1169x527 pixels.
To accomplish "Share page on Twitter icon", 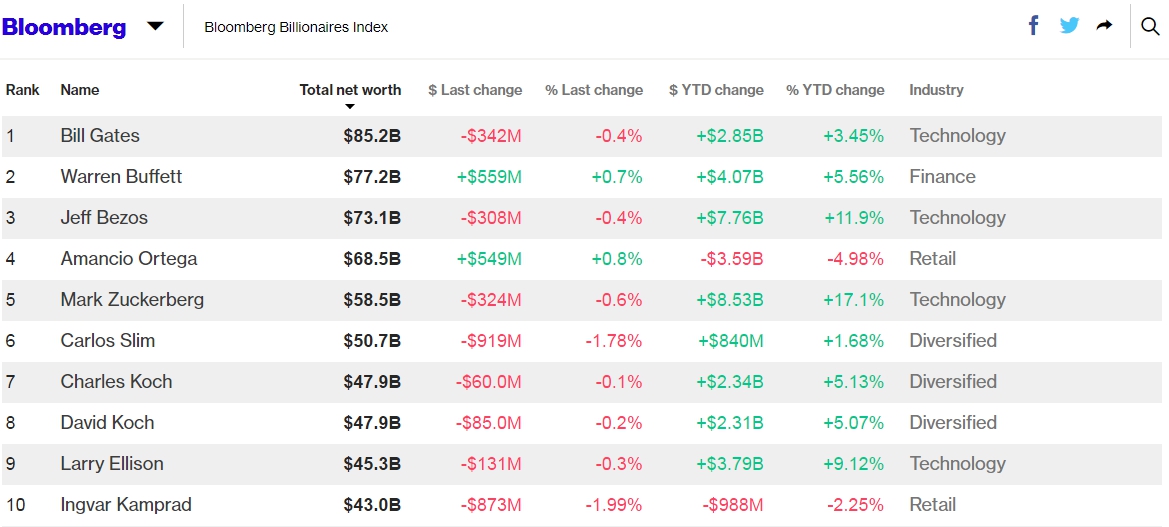I will click(x=1069, y=26).
